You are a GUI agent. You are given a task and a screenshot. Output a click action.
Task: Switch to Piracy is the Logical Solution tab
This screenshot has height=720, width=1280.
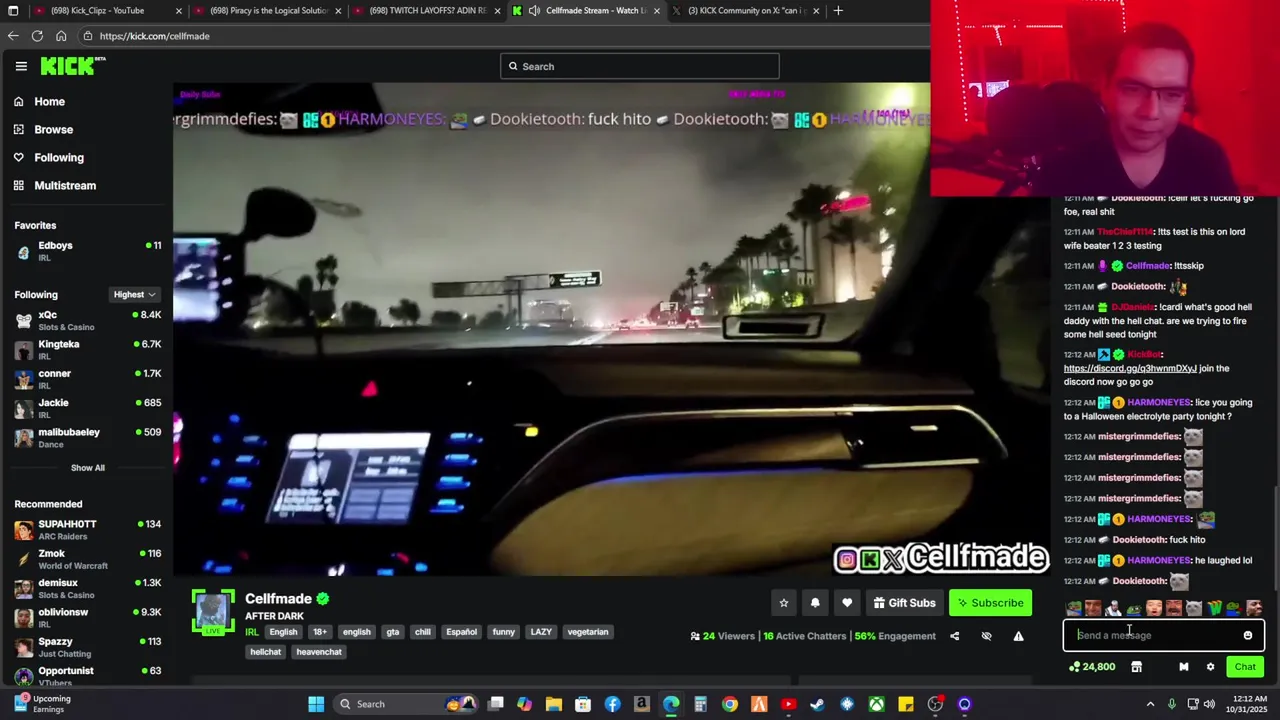pos(268,11)
